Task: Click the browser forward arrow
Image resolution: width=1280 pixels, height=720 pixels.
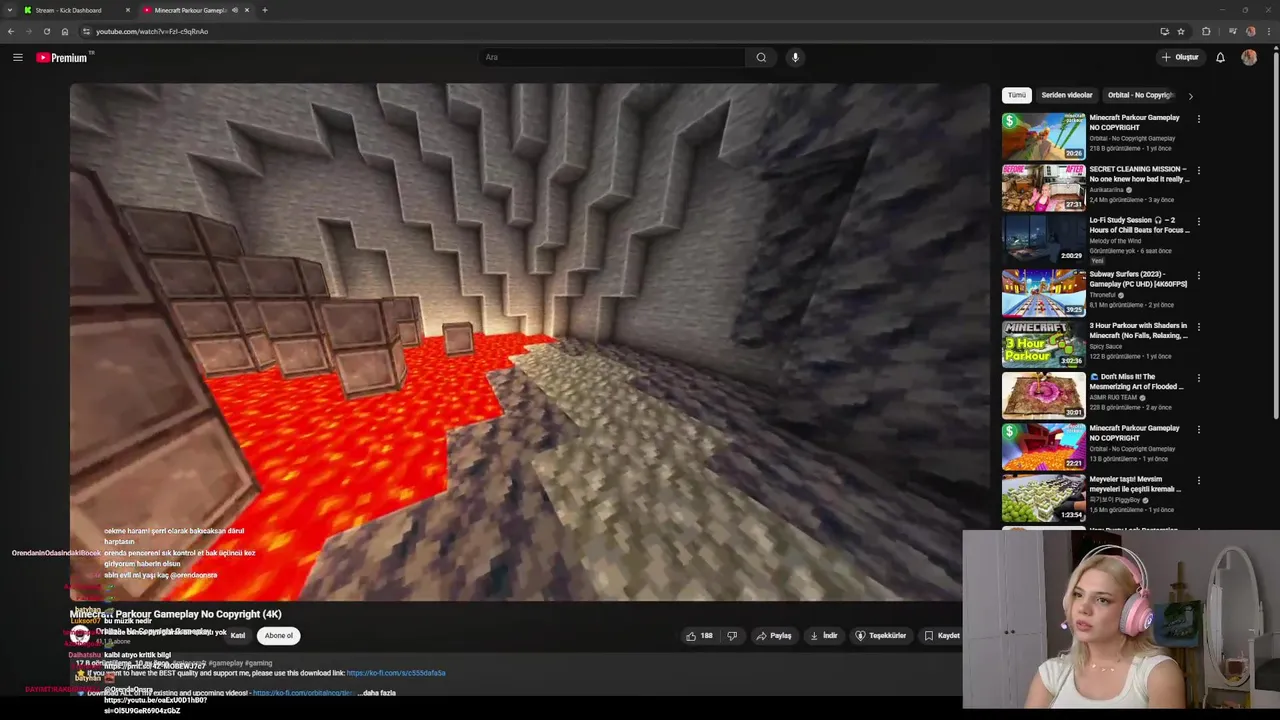Action: point(28,31)
